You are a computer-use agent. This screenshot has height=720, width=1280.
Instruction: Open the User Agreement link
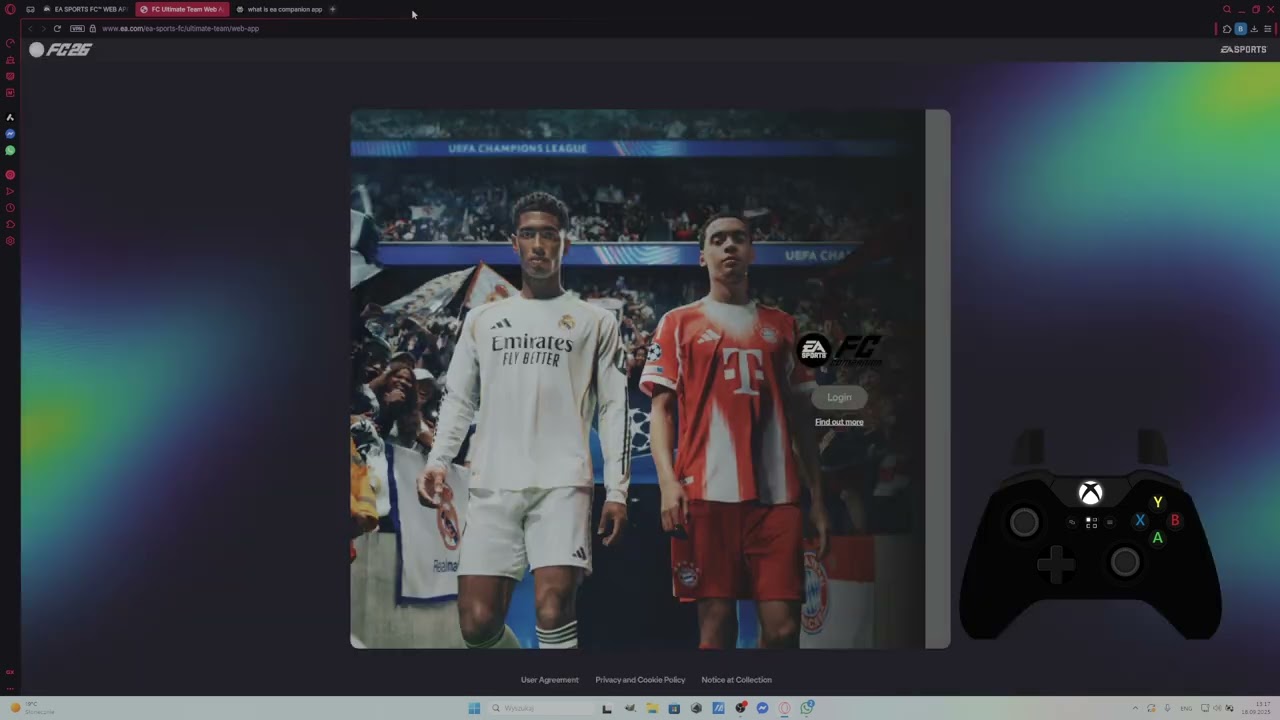[549, 680]
